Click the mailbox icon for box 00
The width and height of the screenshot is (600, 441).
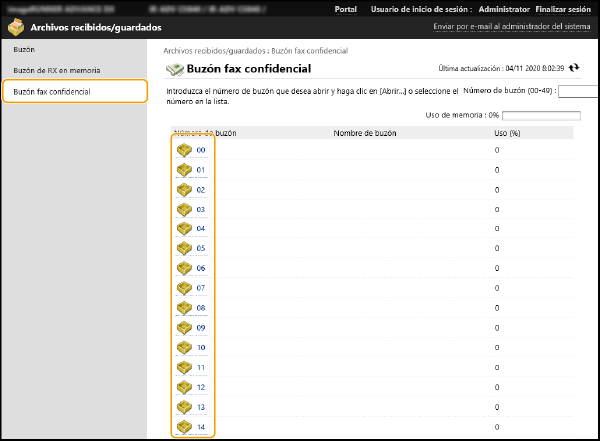coord(184,150)
